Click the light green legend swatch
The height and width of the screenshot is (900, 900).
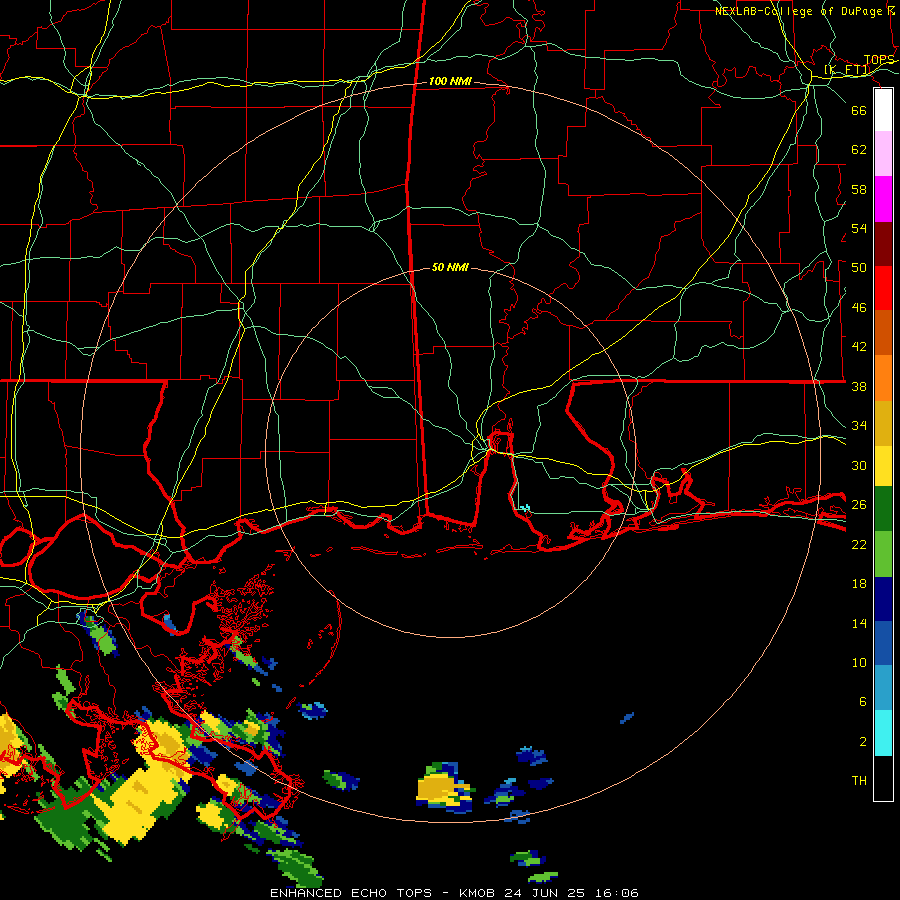coord(883,554)
